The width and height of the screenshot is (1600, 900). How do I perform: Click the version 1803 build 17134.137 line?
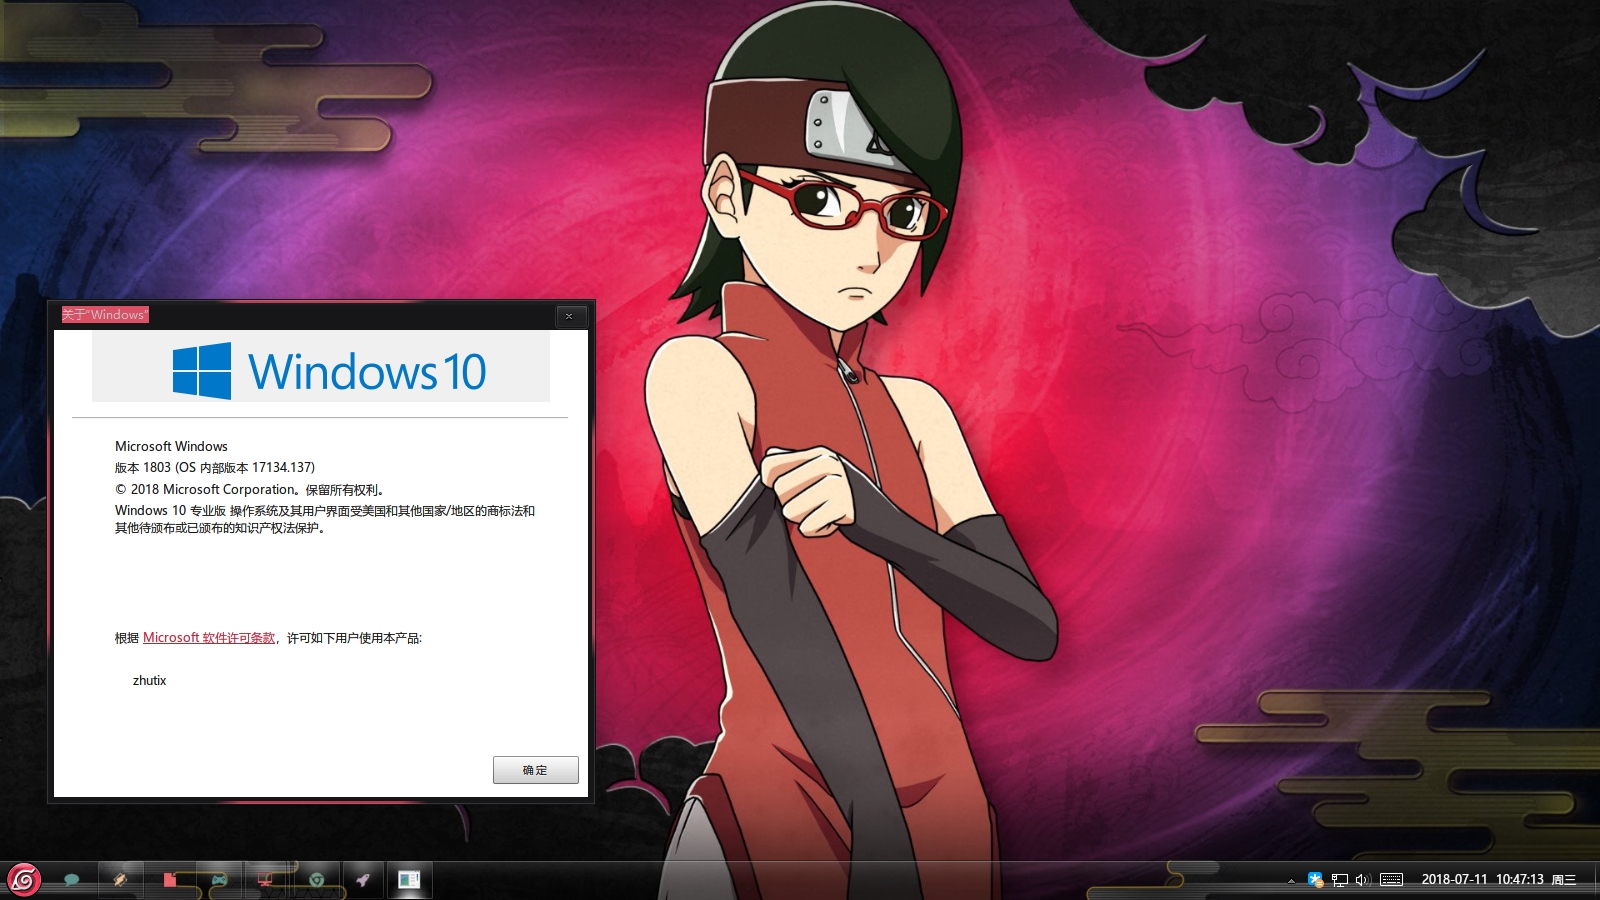pyautogui.click(x=215, y=467)
